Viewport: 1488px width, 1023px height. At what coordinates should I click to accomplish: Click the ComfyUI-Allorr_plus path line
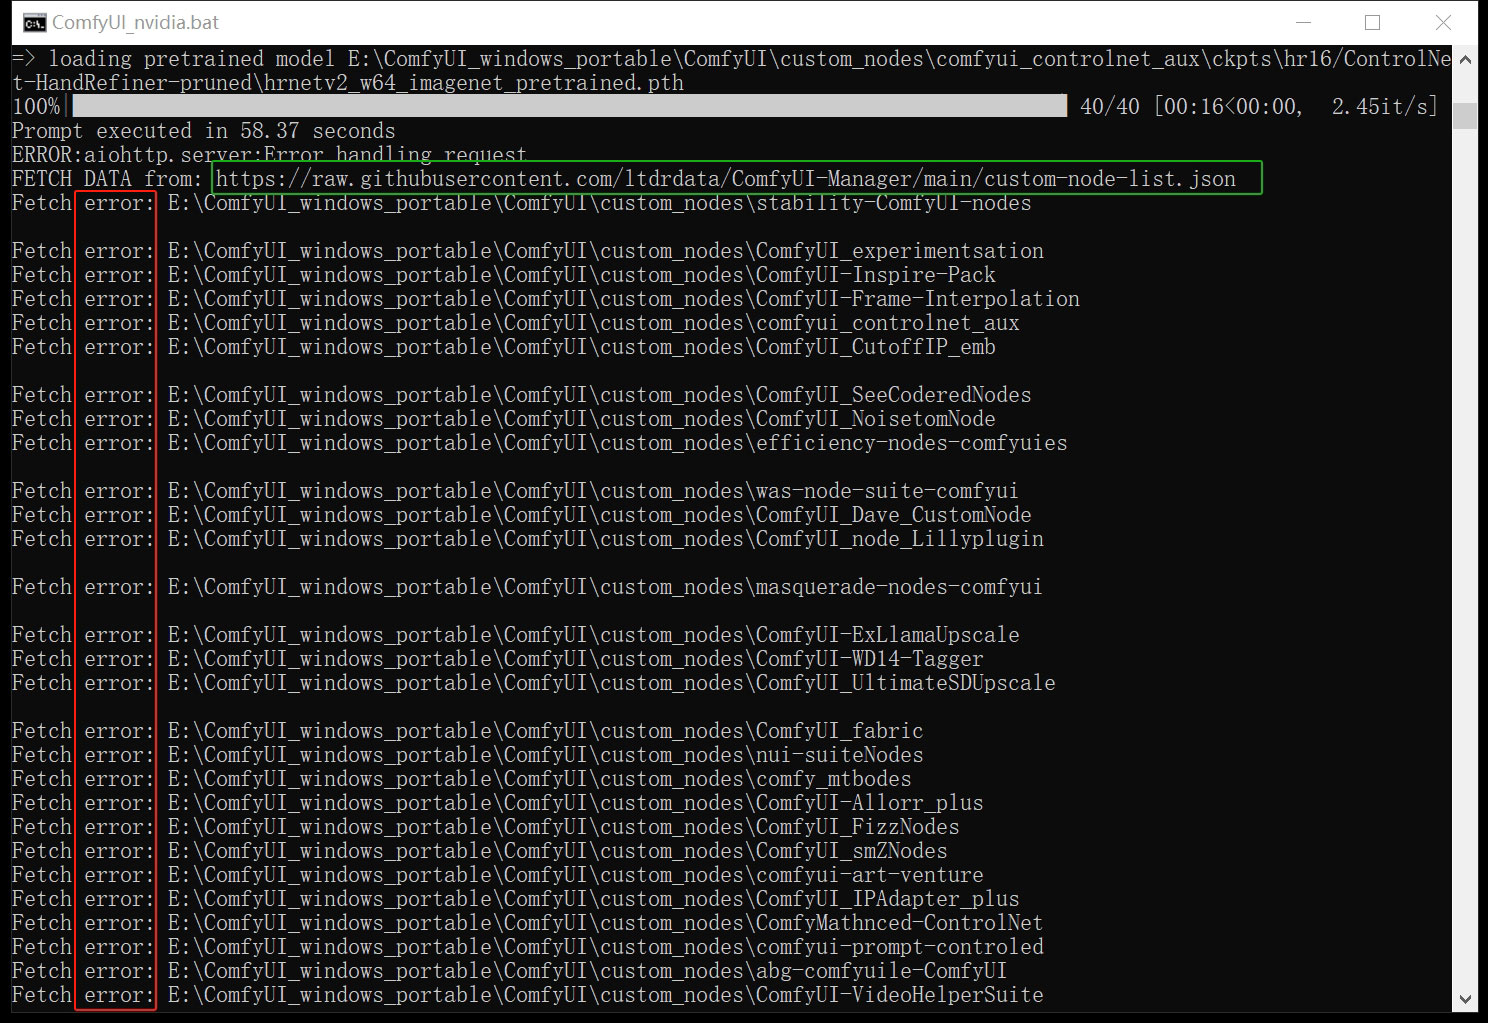point(497,803)
